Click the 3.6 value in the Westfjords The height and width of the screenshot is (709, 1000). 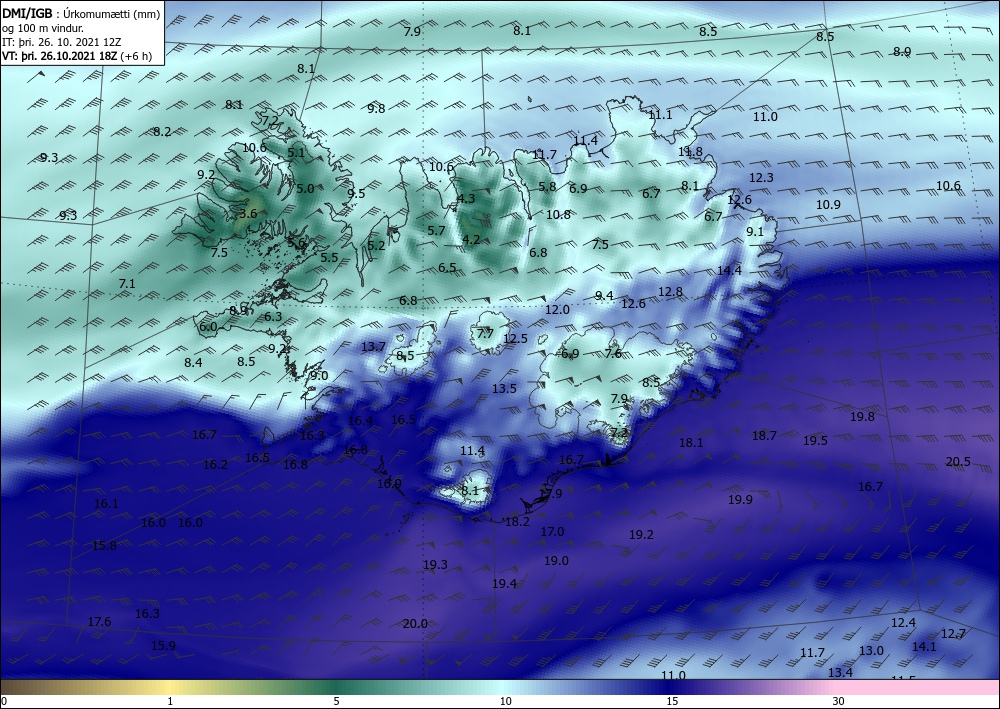(x=248, y=214)
